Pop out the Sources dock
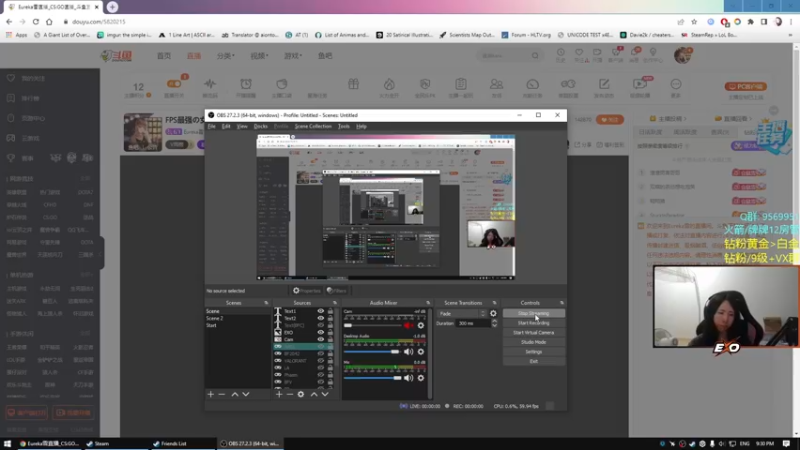The image size is (800, 450). [x=335, y=303]
